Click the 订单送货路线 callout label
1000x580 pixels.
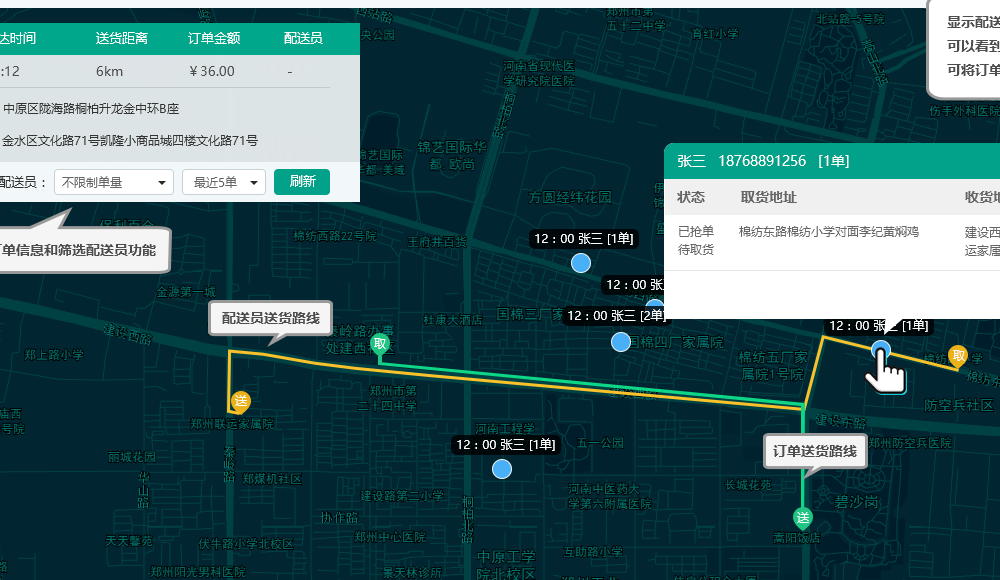pos(815,451)
